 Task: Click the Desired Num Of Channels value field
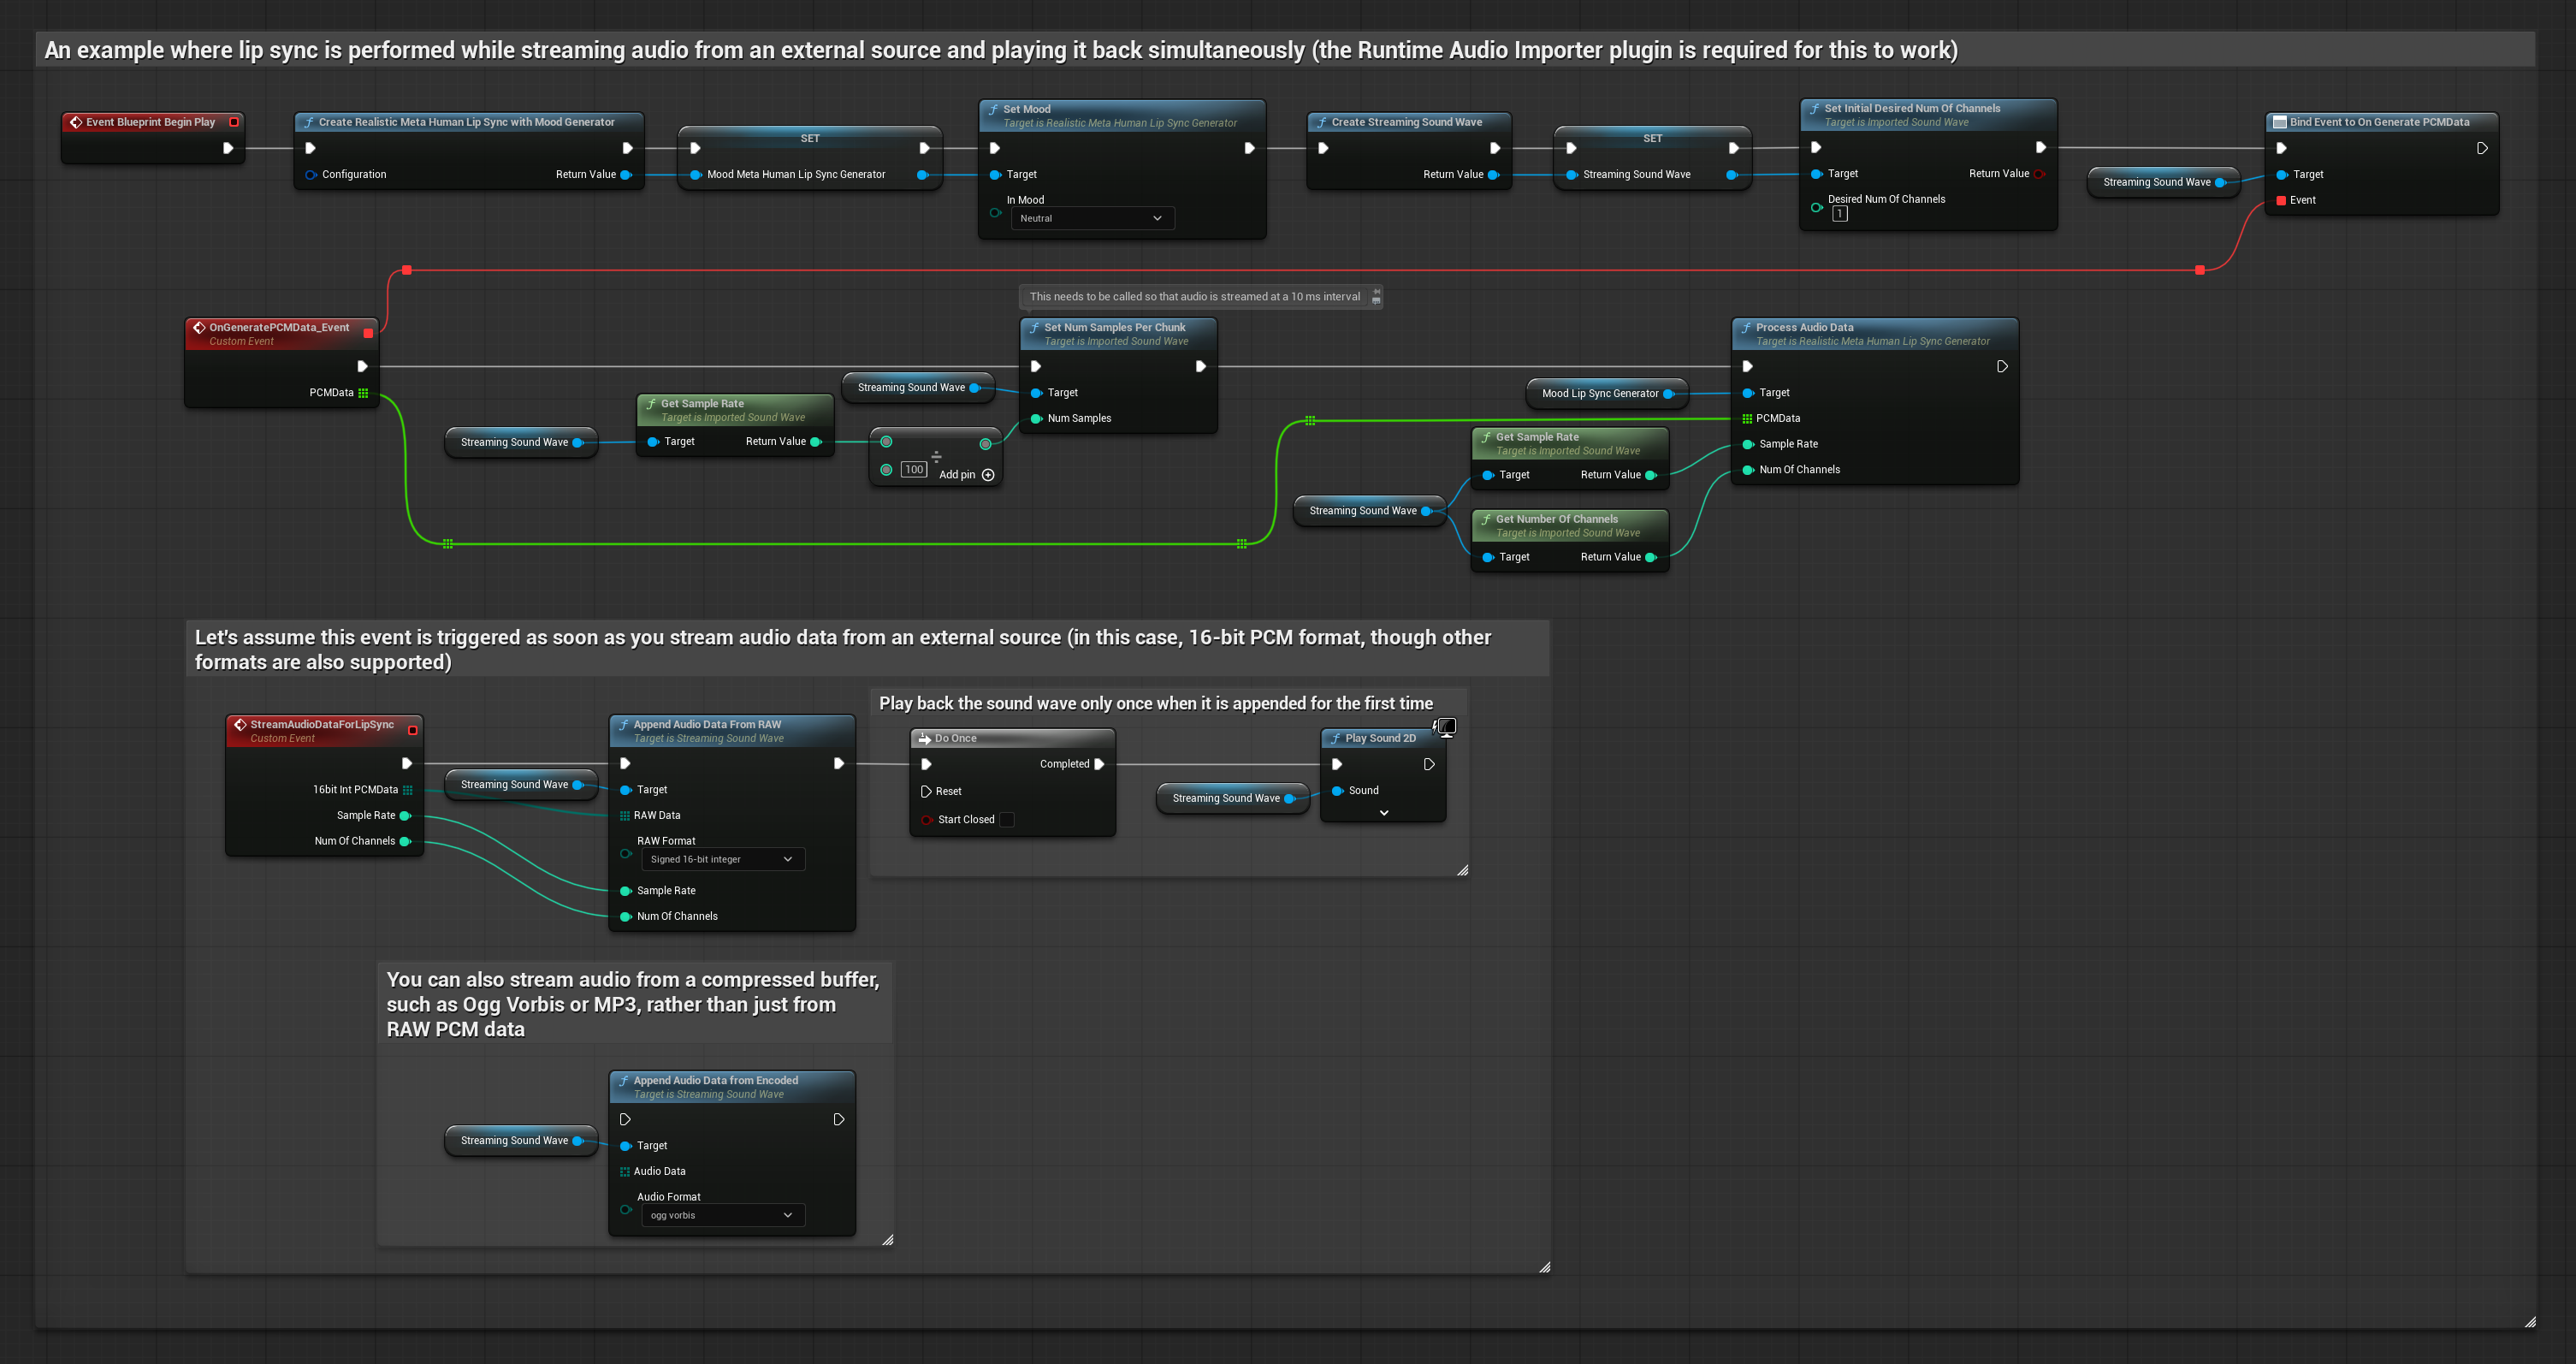1839,214
